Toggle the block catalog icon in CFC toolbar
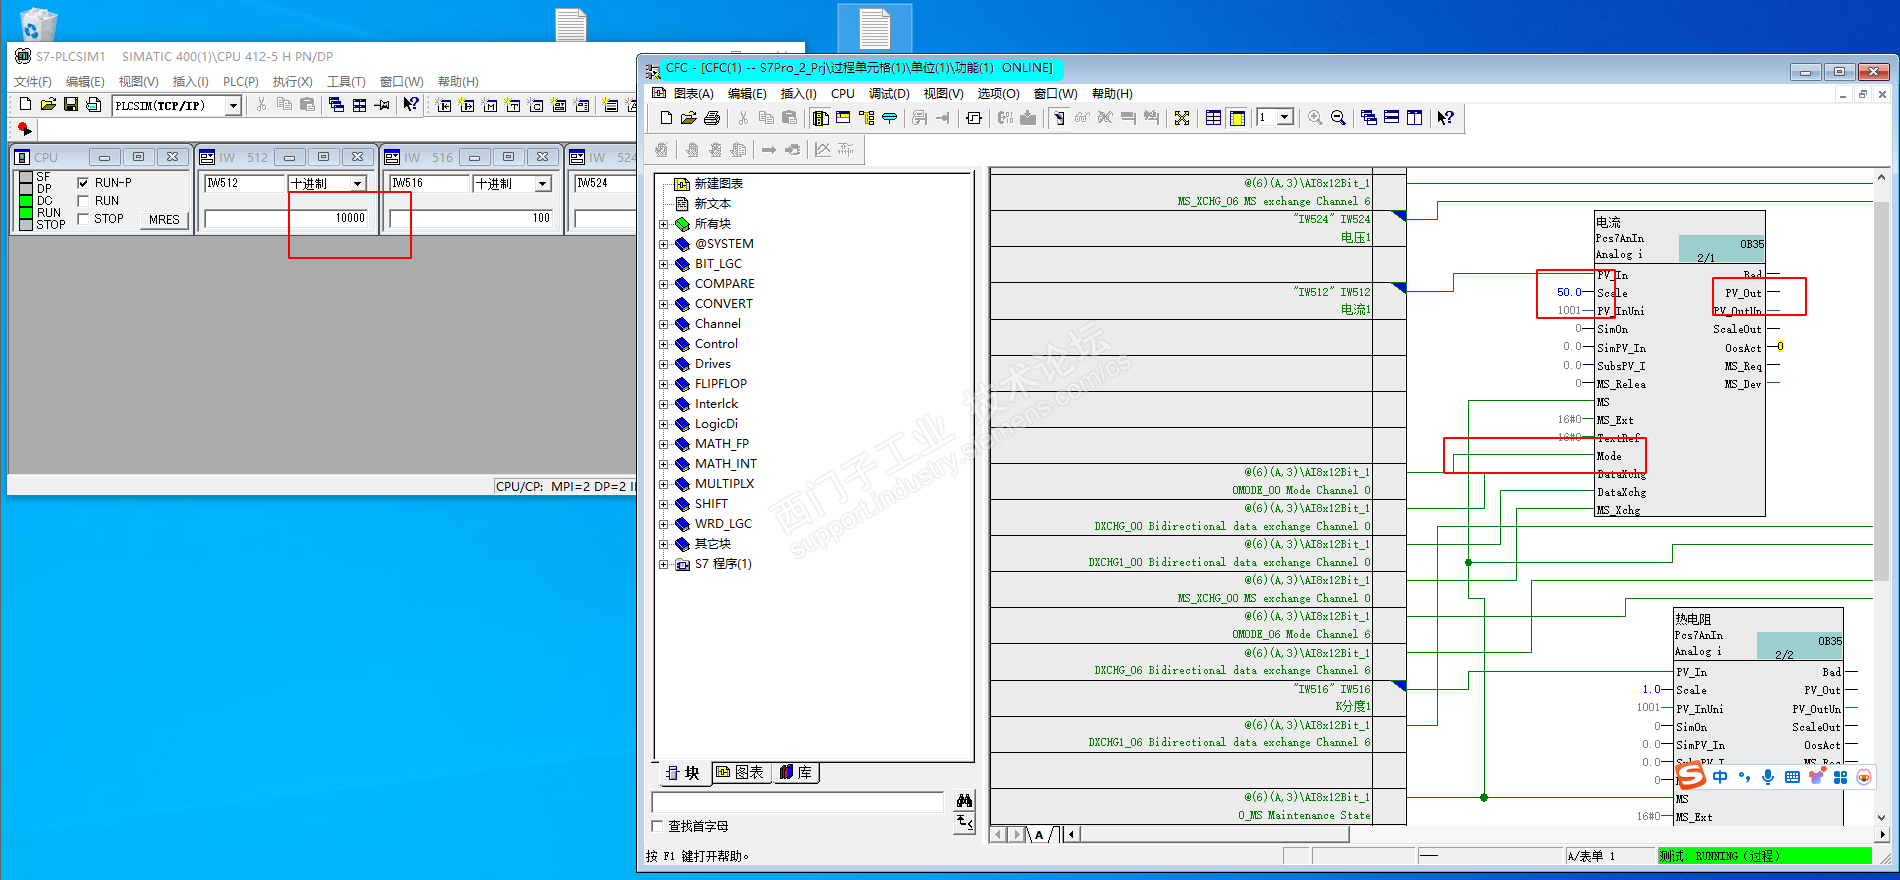The width and height of the screenshot is (1900, 880). coord(821,118)
